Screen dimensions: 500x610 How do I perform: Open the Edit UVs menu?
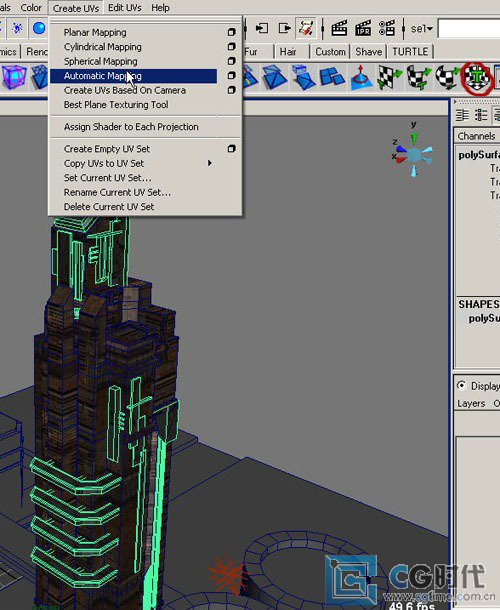tap(125, 8)
